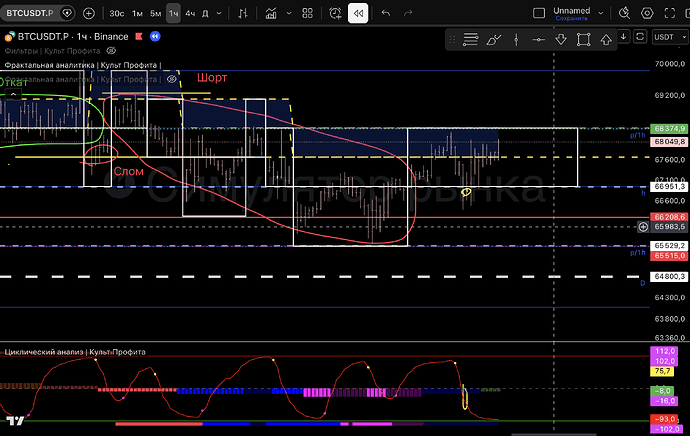
Task: Enter fullscreen mode using the corner brackets icon
Action: pos(672,14)
